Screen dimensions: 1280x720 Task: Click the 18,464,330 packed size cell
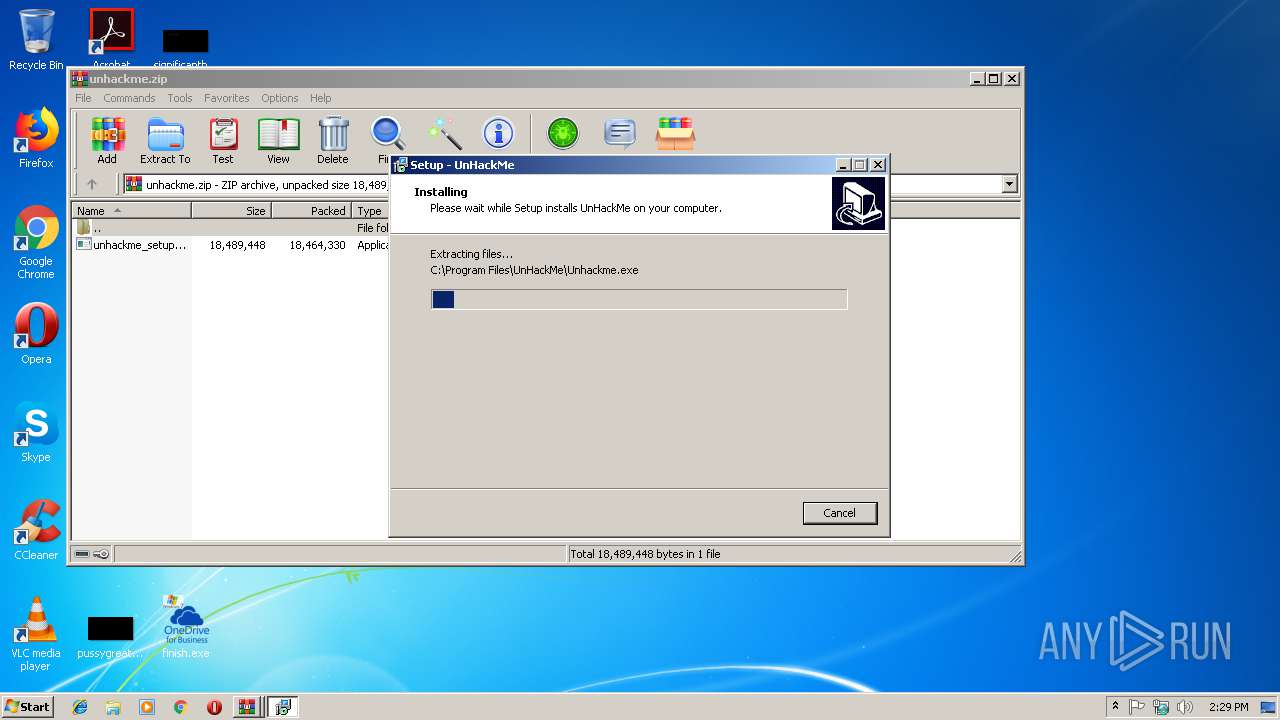tap(317, 244)
